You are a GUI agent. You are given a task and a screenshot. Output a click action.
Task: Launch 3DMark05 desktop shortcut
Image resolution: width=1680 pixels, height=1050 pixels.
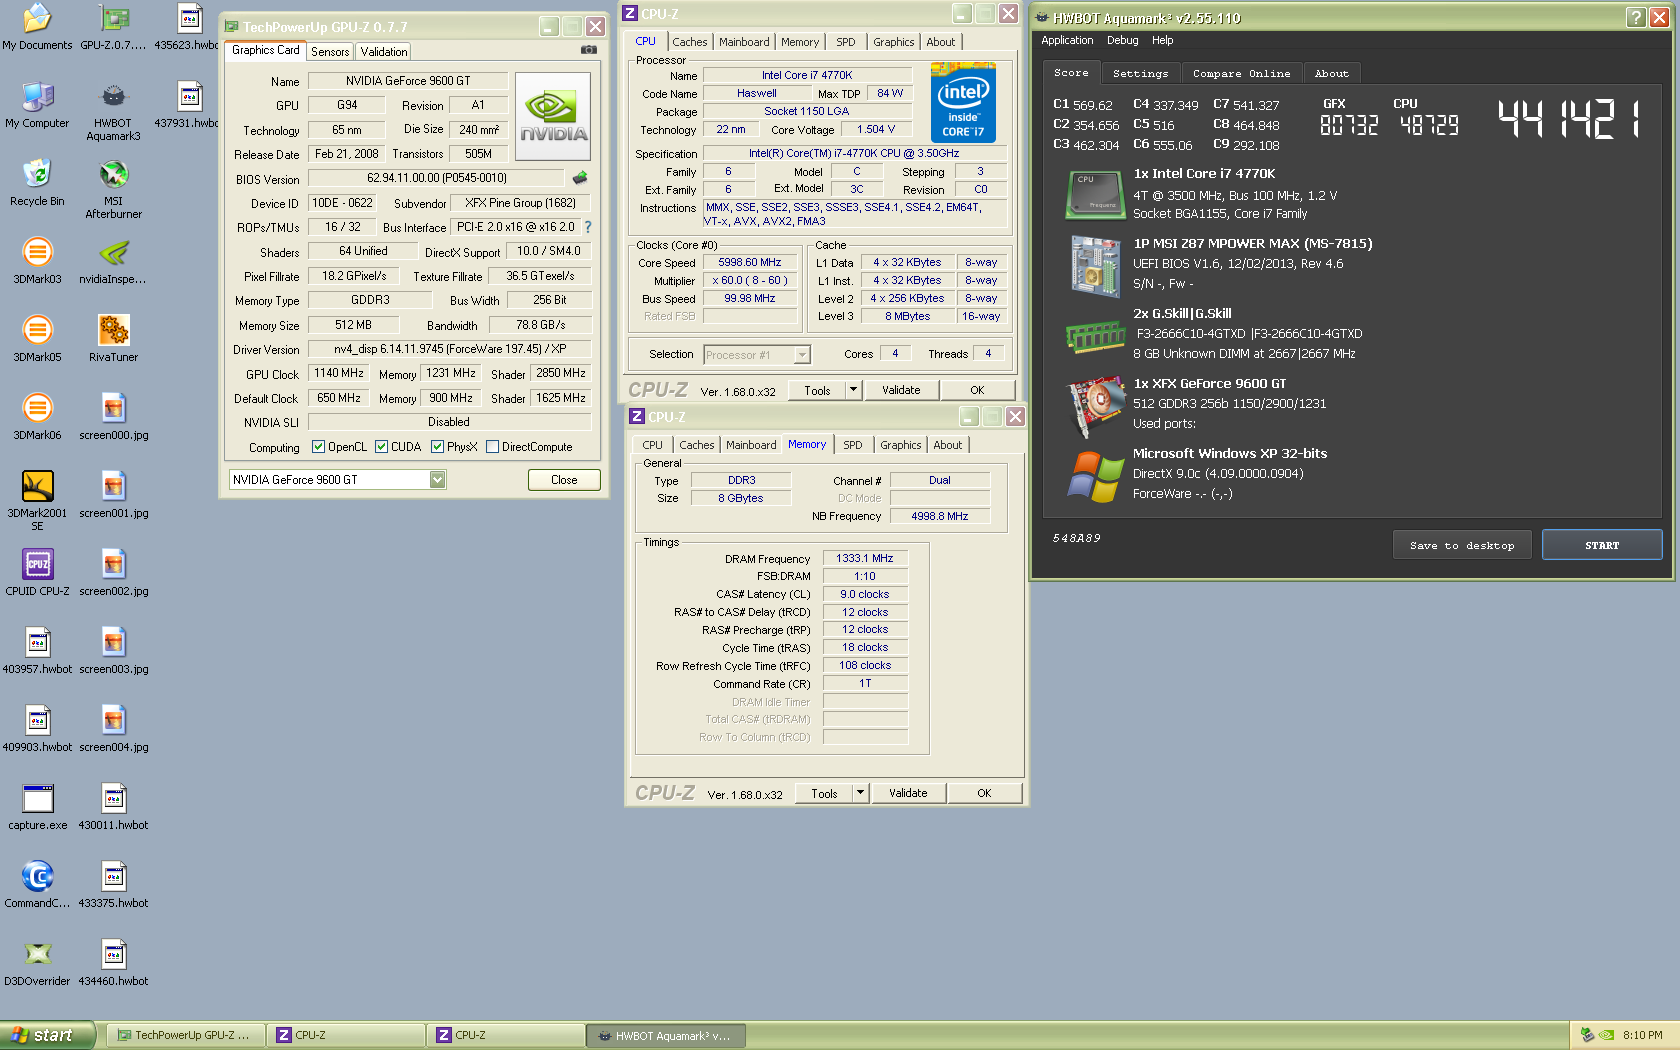point(37,339)
